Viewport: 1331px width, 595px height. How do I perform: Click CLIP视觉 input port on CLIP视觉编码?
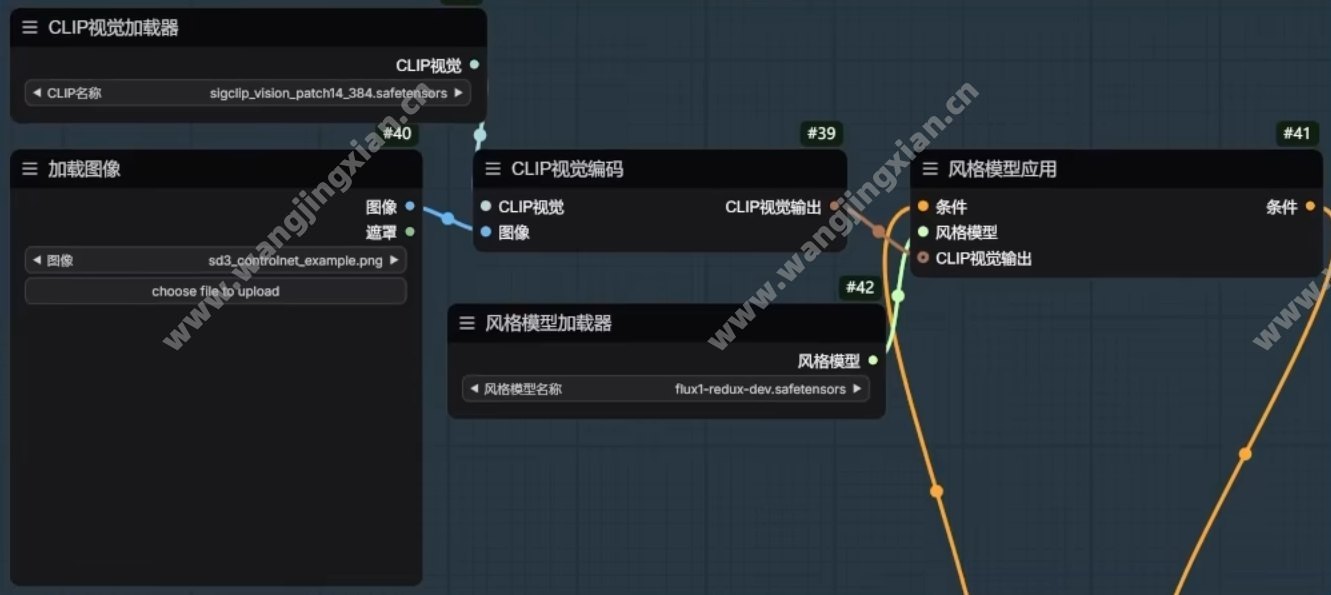click(x=485, y=207)
